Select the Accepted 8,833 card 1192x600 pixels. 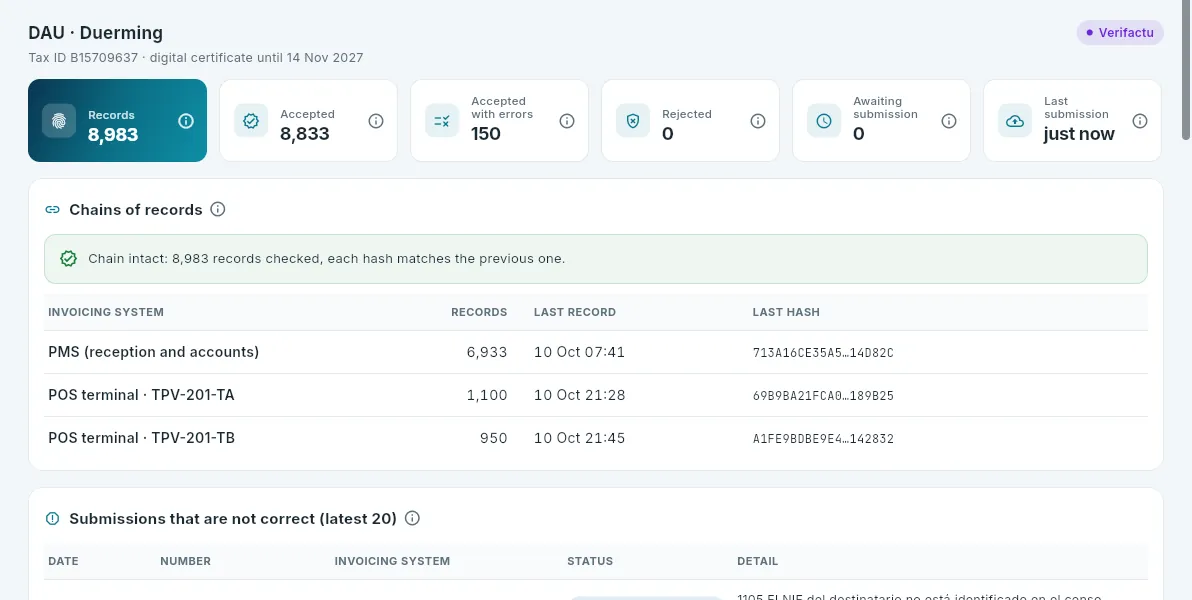pyautogui.click(x=309, y=121)
